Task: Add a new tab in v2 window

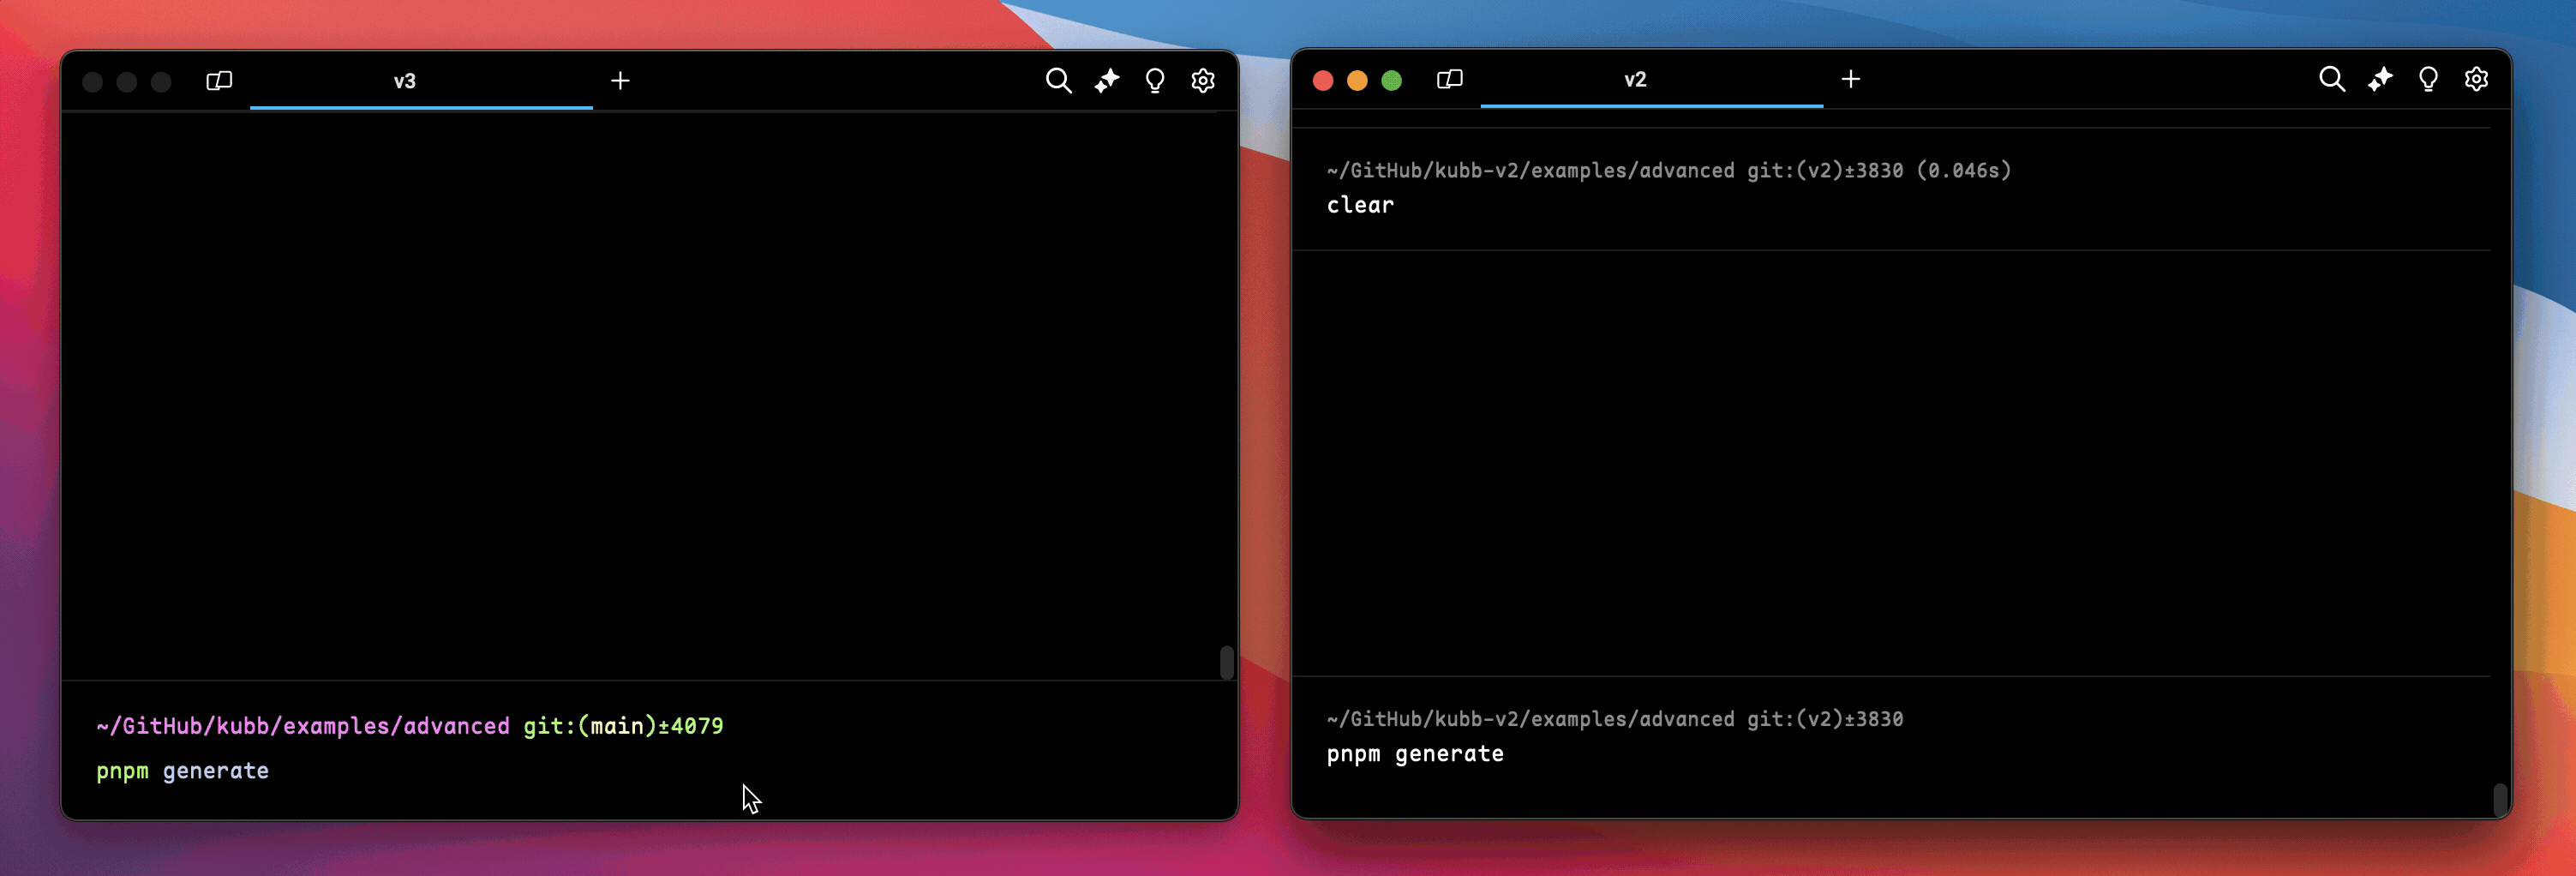Action: point(1851,79)
